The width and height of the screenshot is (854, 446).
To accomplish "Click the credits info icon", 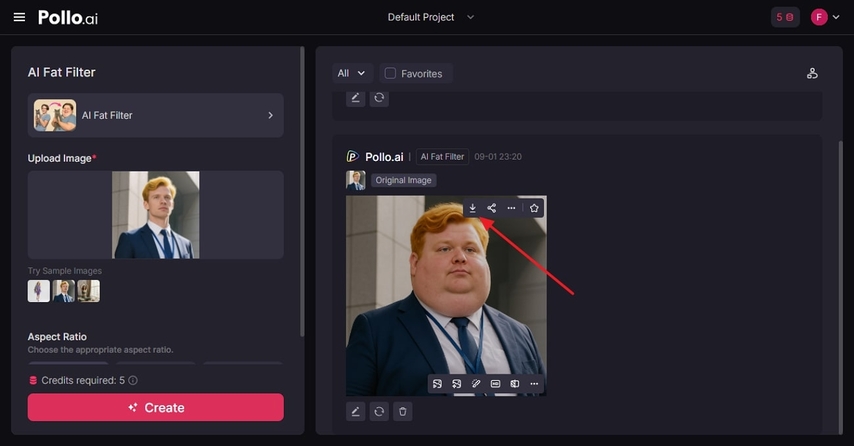I will point(133,381).
